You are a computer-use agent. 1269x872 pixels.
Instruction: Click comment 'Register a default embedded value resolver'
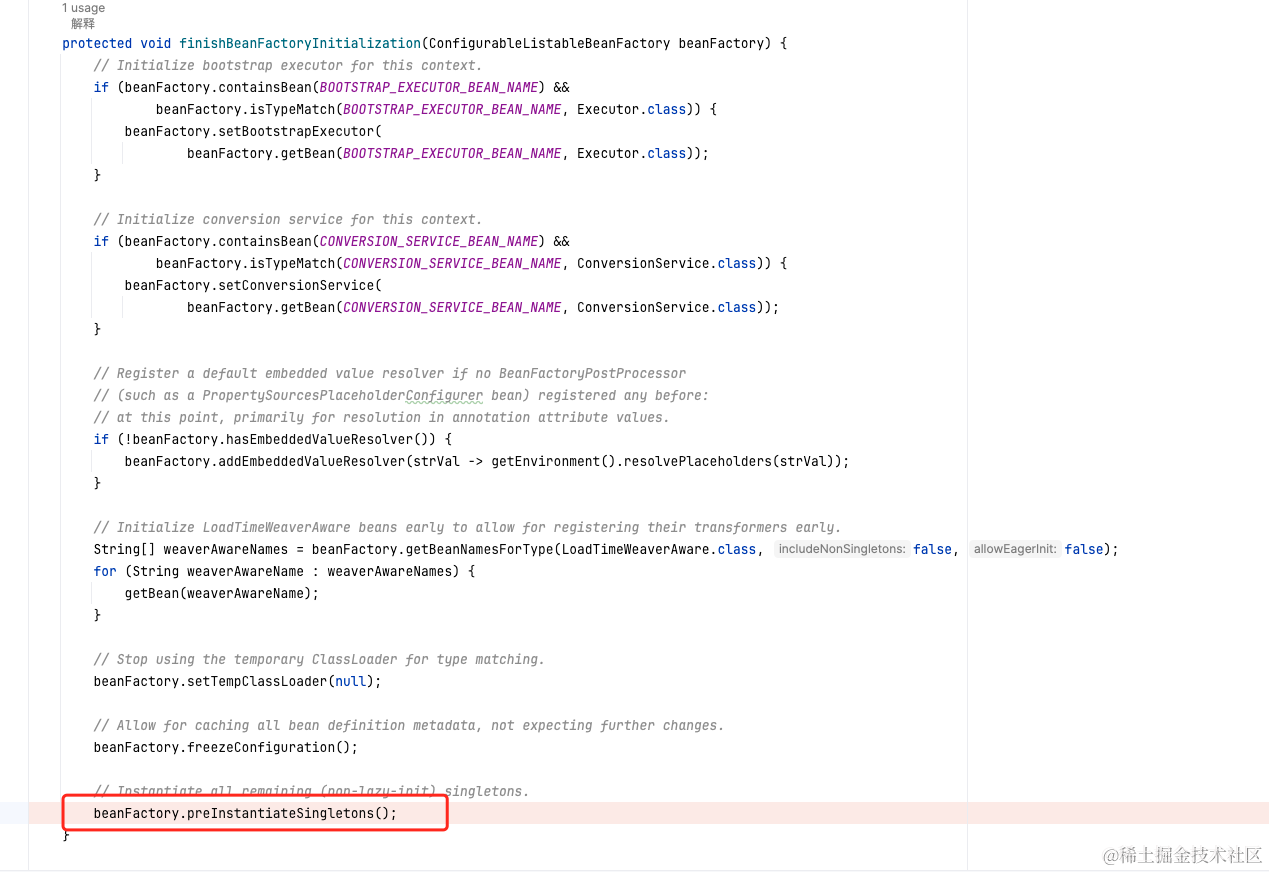coord(390,373)
